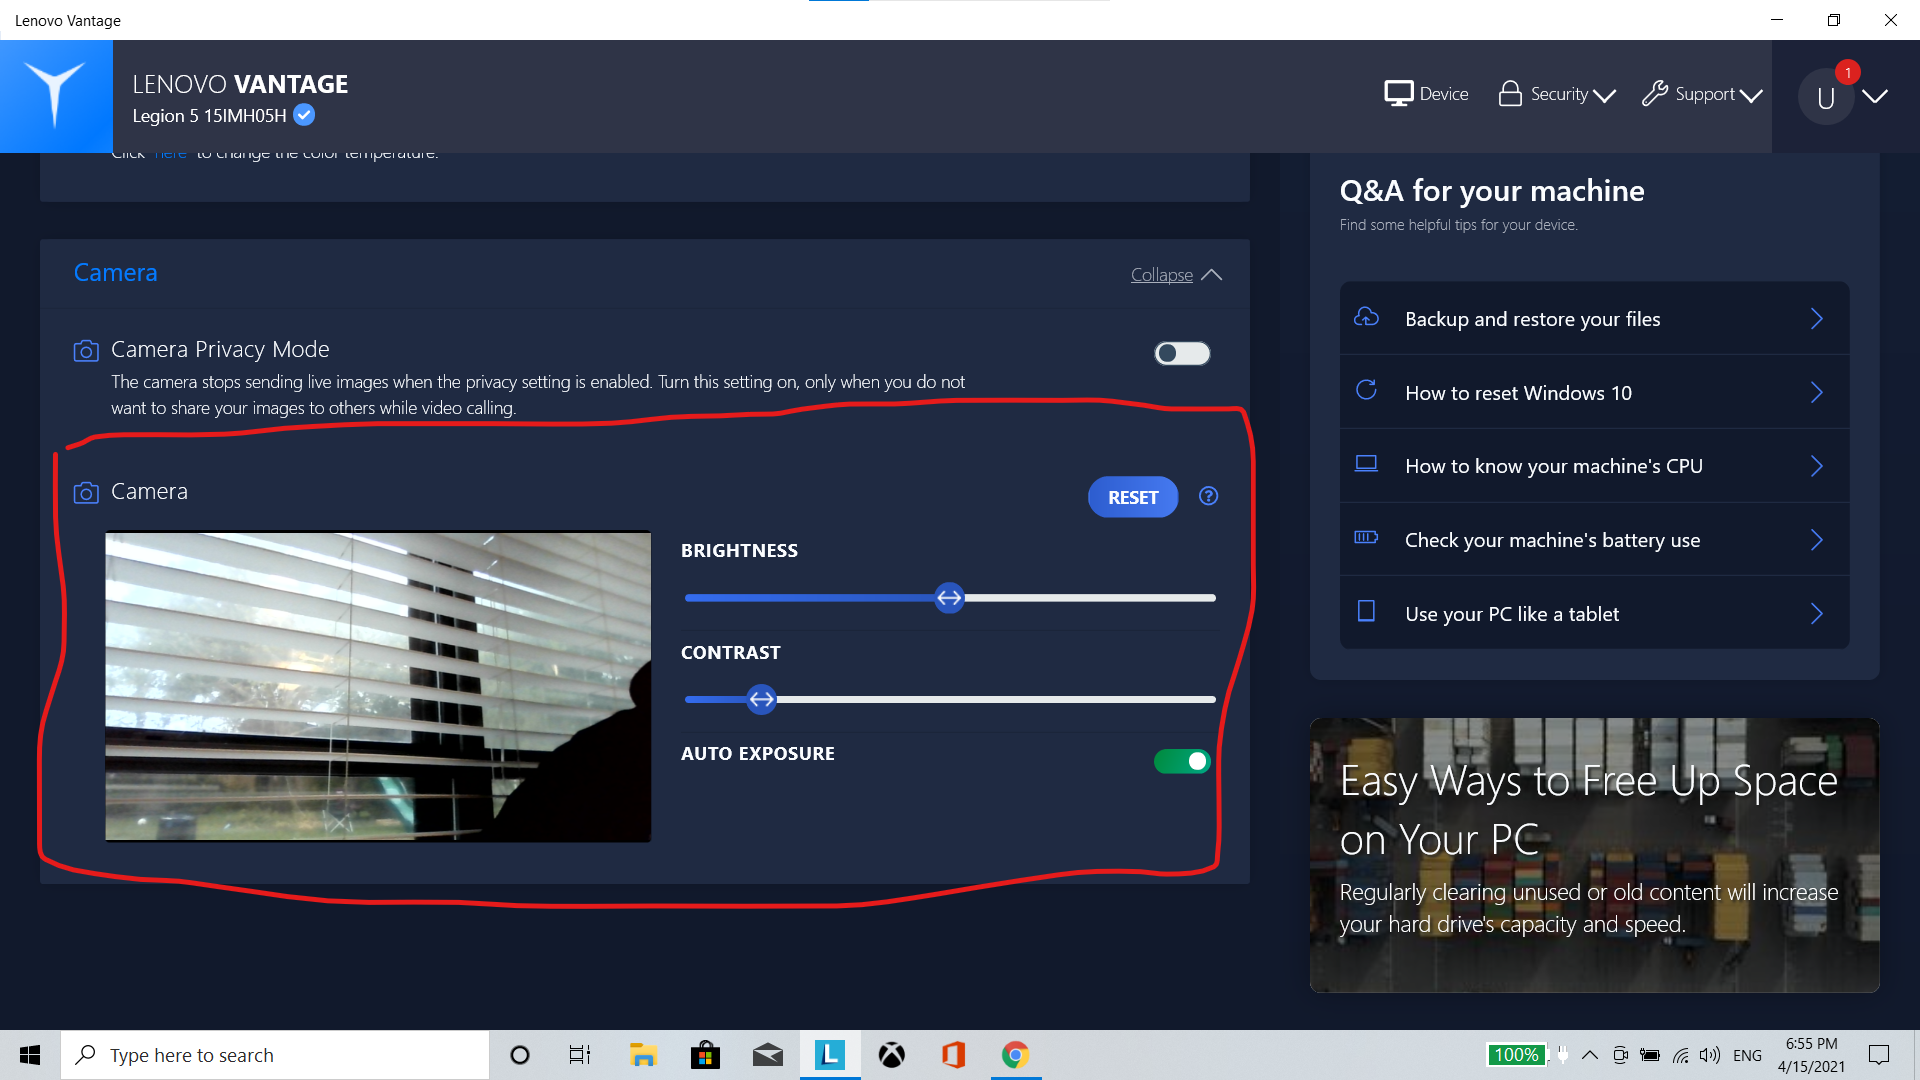Screen dimensions: 1920x1080
Task: Click the tablet icon beside tablet tip
Action: pyautogui.click(x=1366, y=610)
